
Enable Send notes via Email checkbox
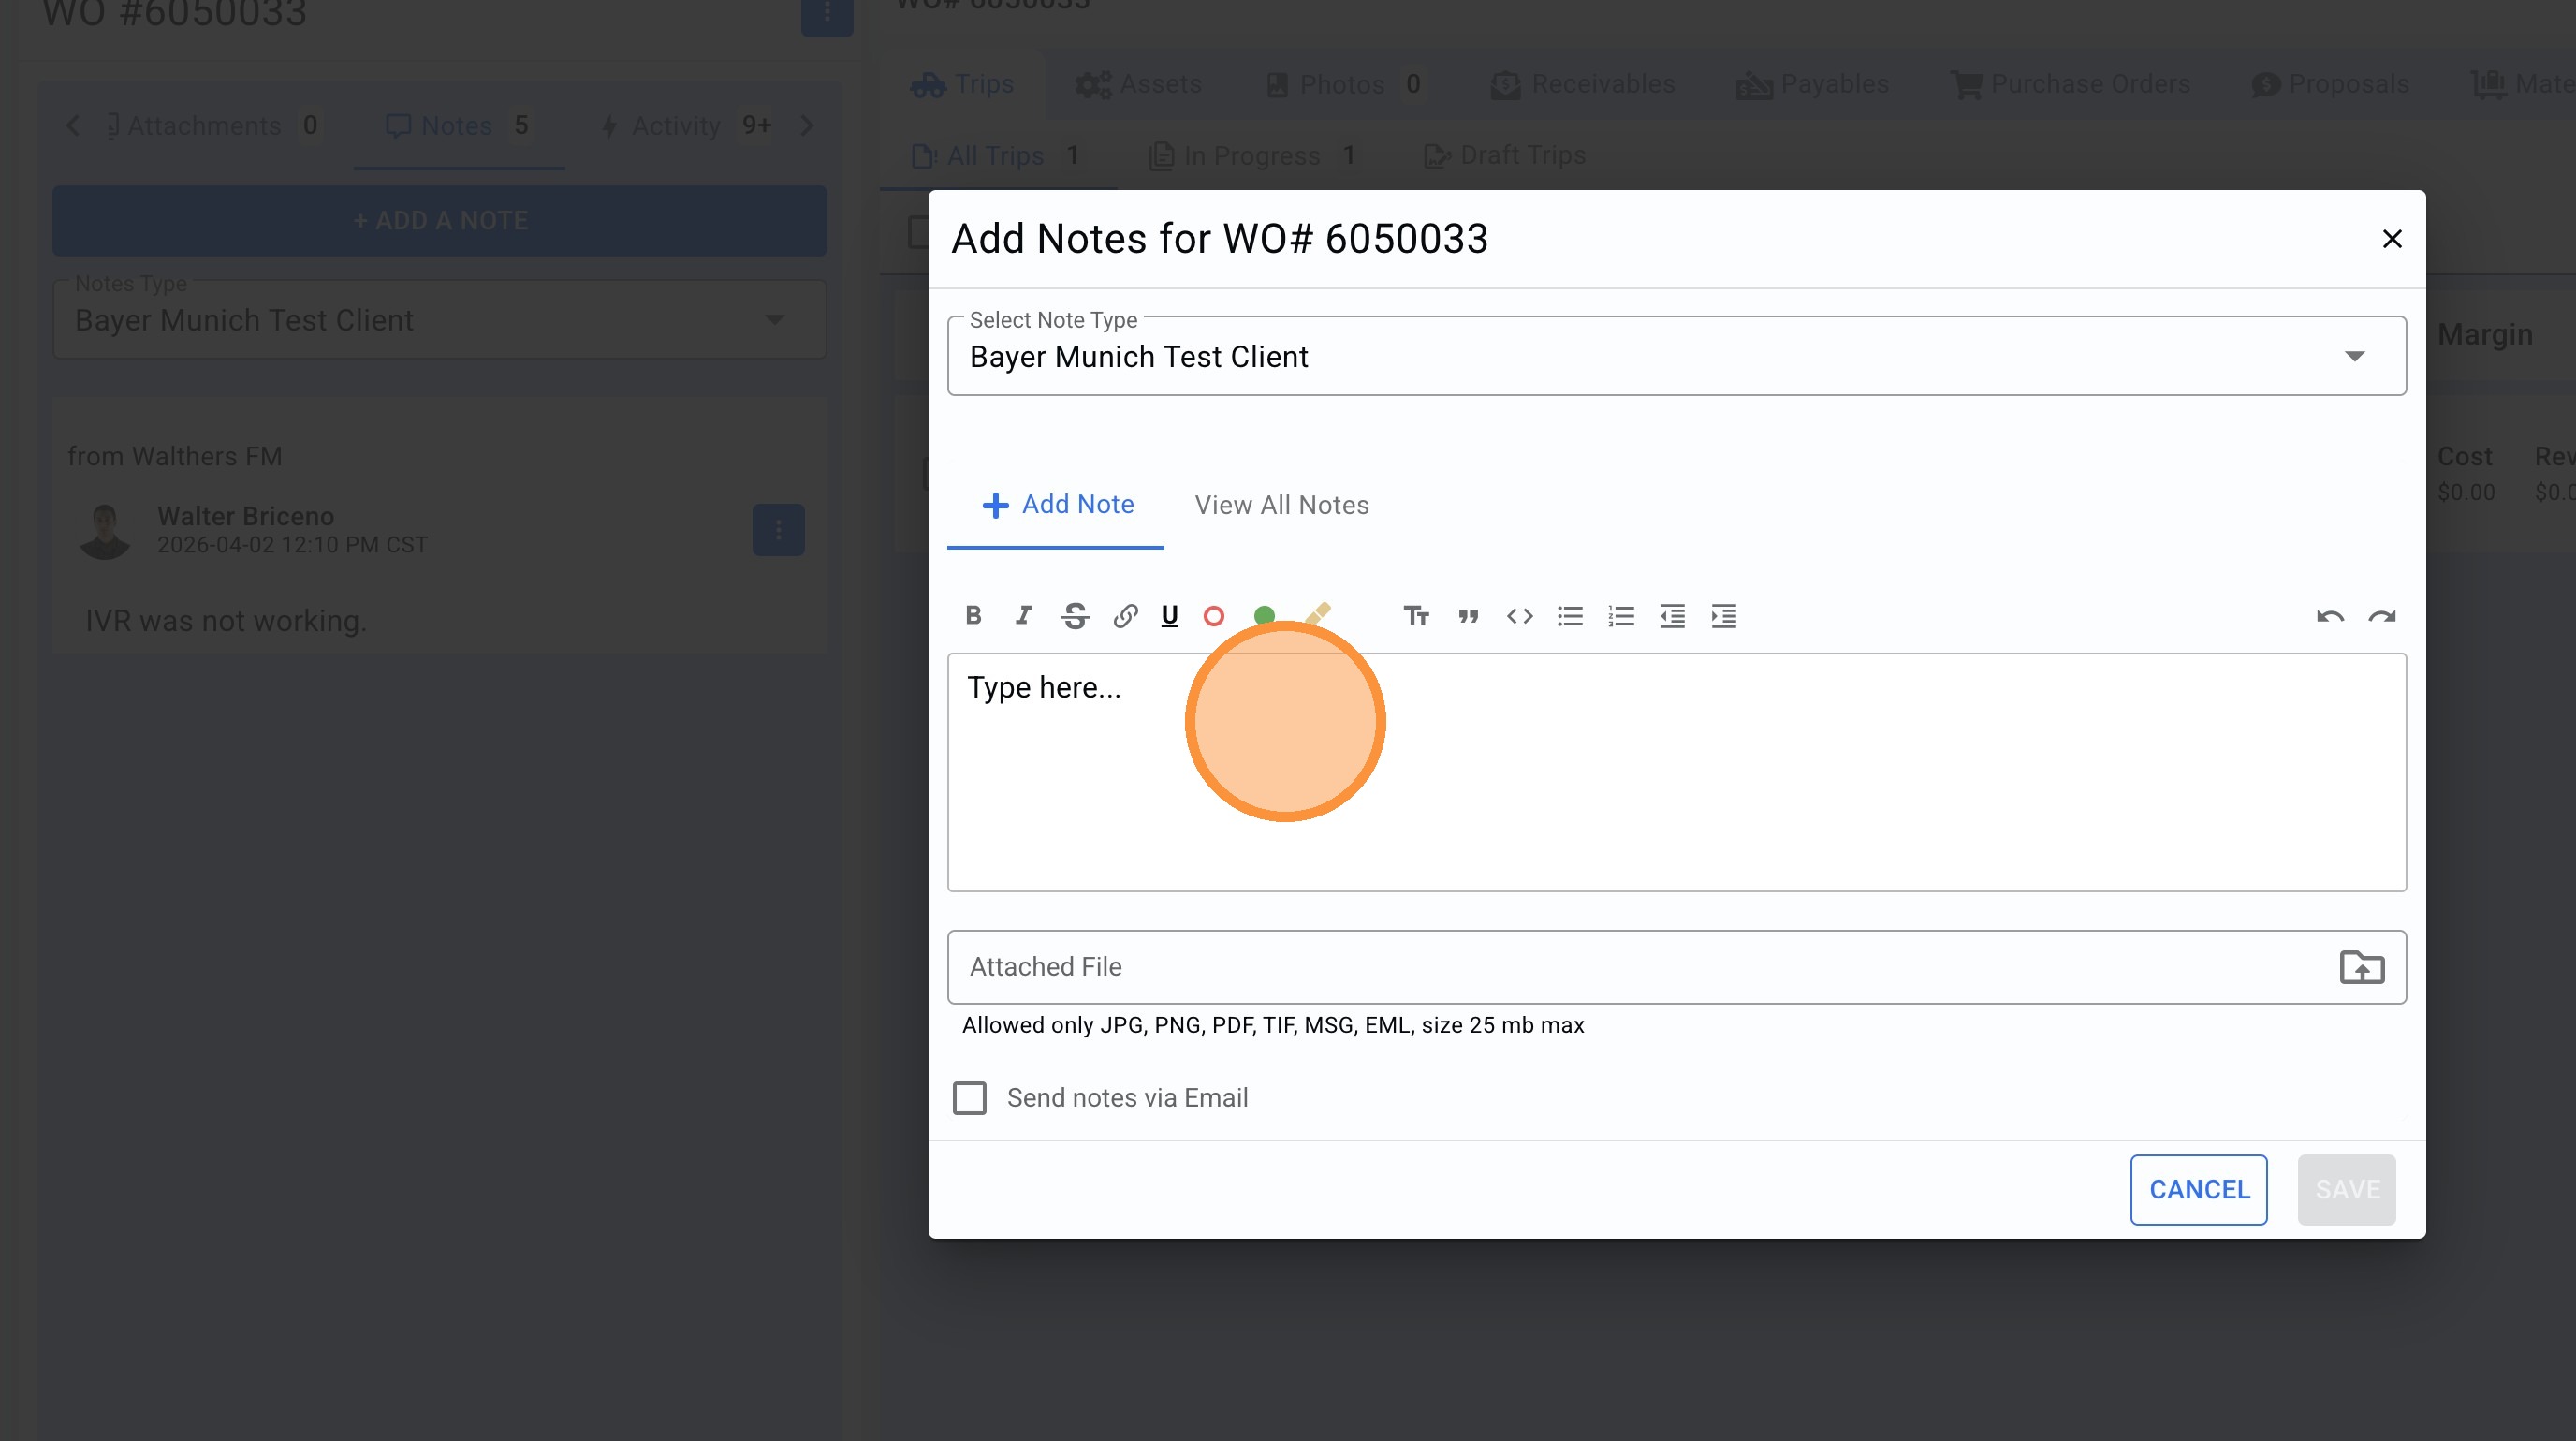point(969,1098)
